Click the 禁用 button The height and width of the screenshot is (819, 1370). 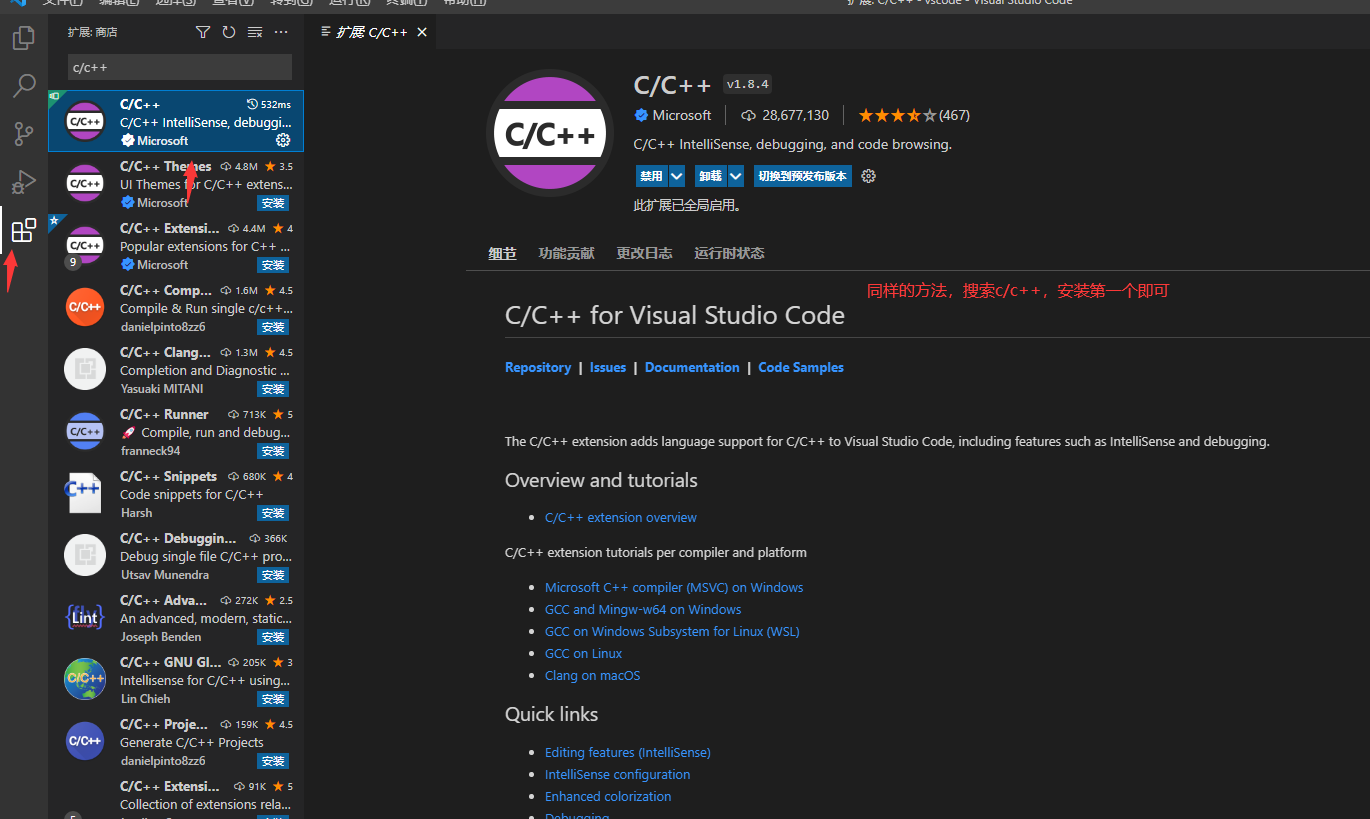[x=651, y=176]
